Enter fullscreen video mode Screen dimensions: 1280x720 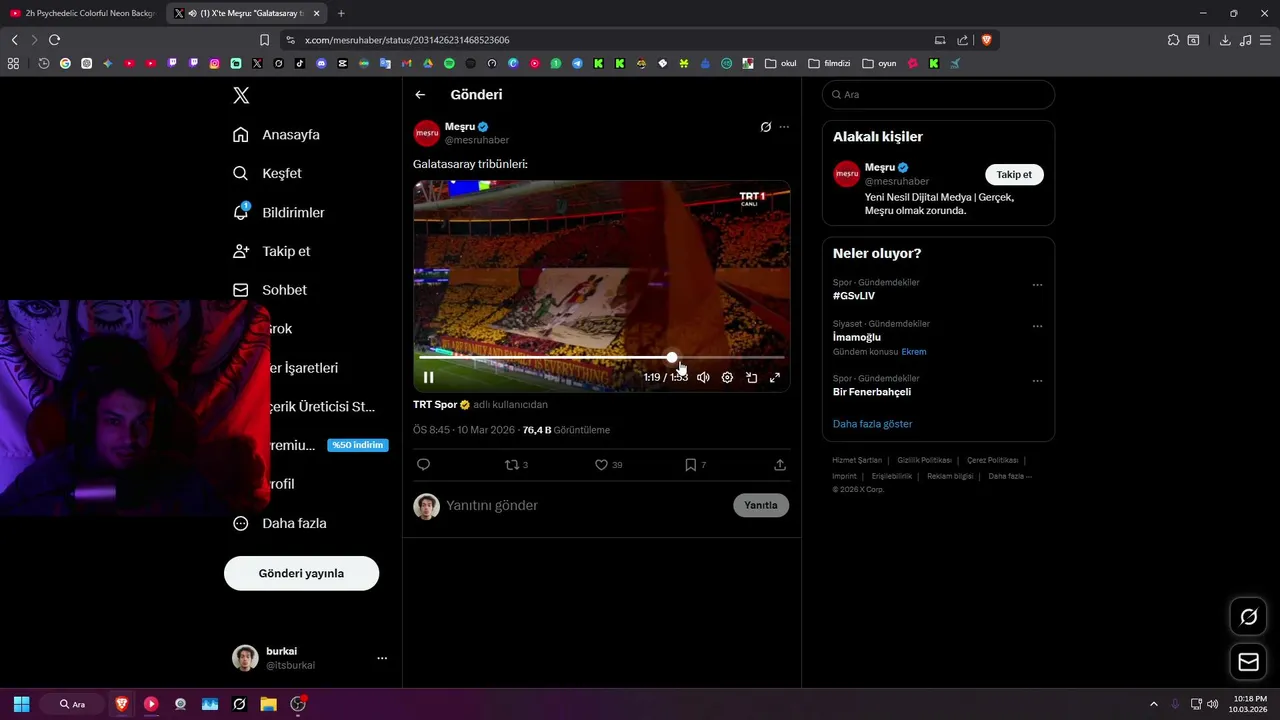pos(774,378)
